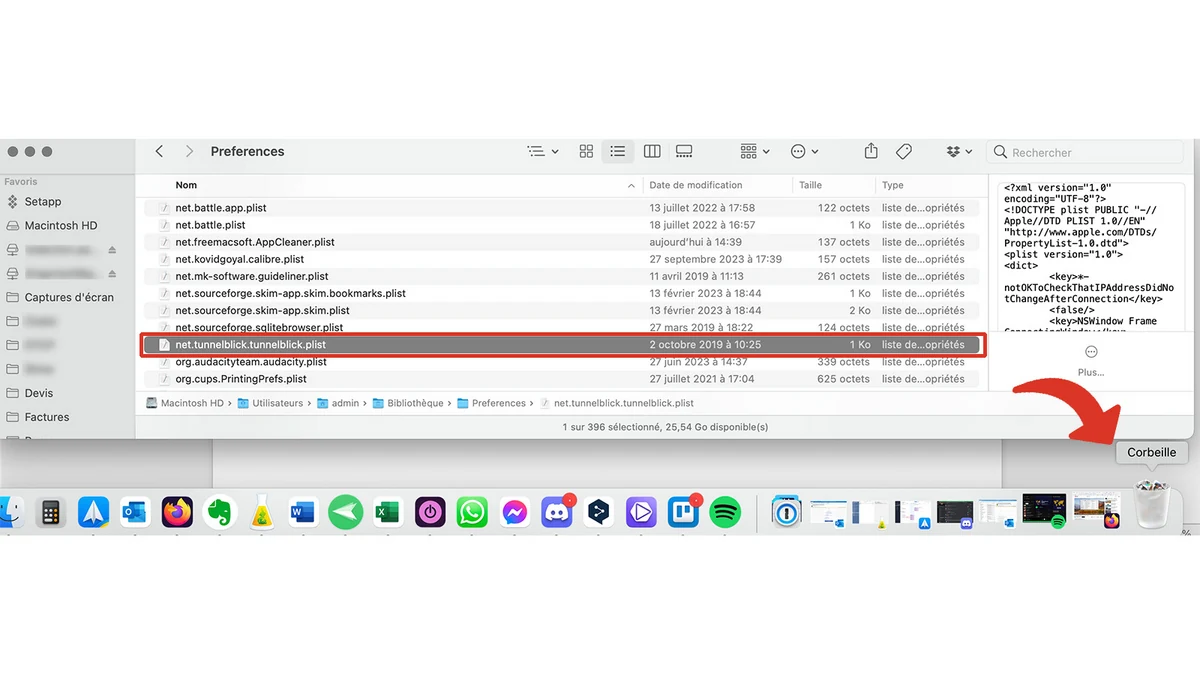Open the tags button in Finder toolbar
The width and height of the screenshot is (1200, 675).
click(x=904, y=151)
